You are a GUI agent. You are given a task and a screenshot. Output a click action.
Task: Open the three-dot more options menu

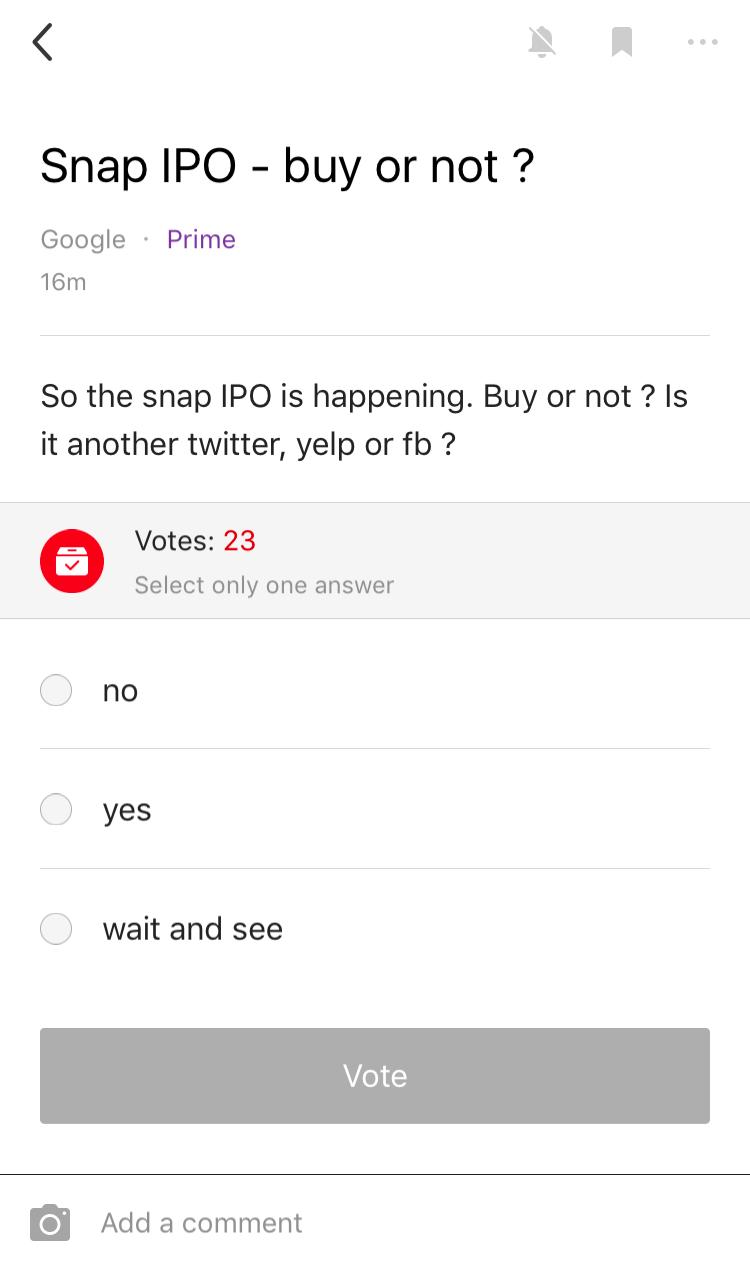click(702, 42)
